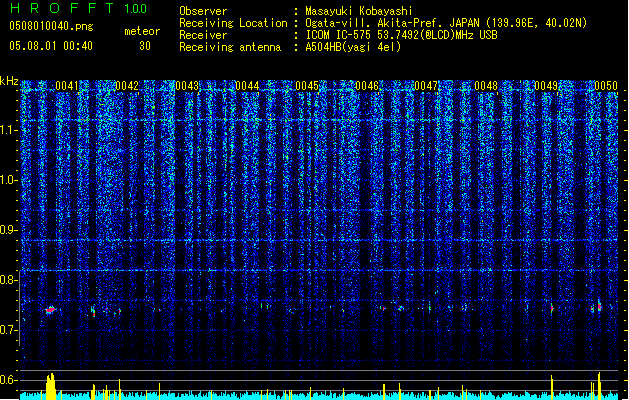629x400 pixels.
Task: Click the filename 0508010040.png
Action: [x=51, y=26]
